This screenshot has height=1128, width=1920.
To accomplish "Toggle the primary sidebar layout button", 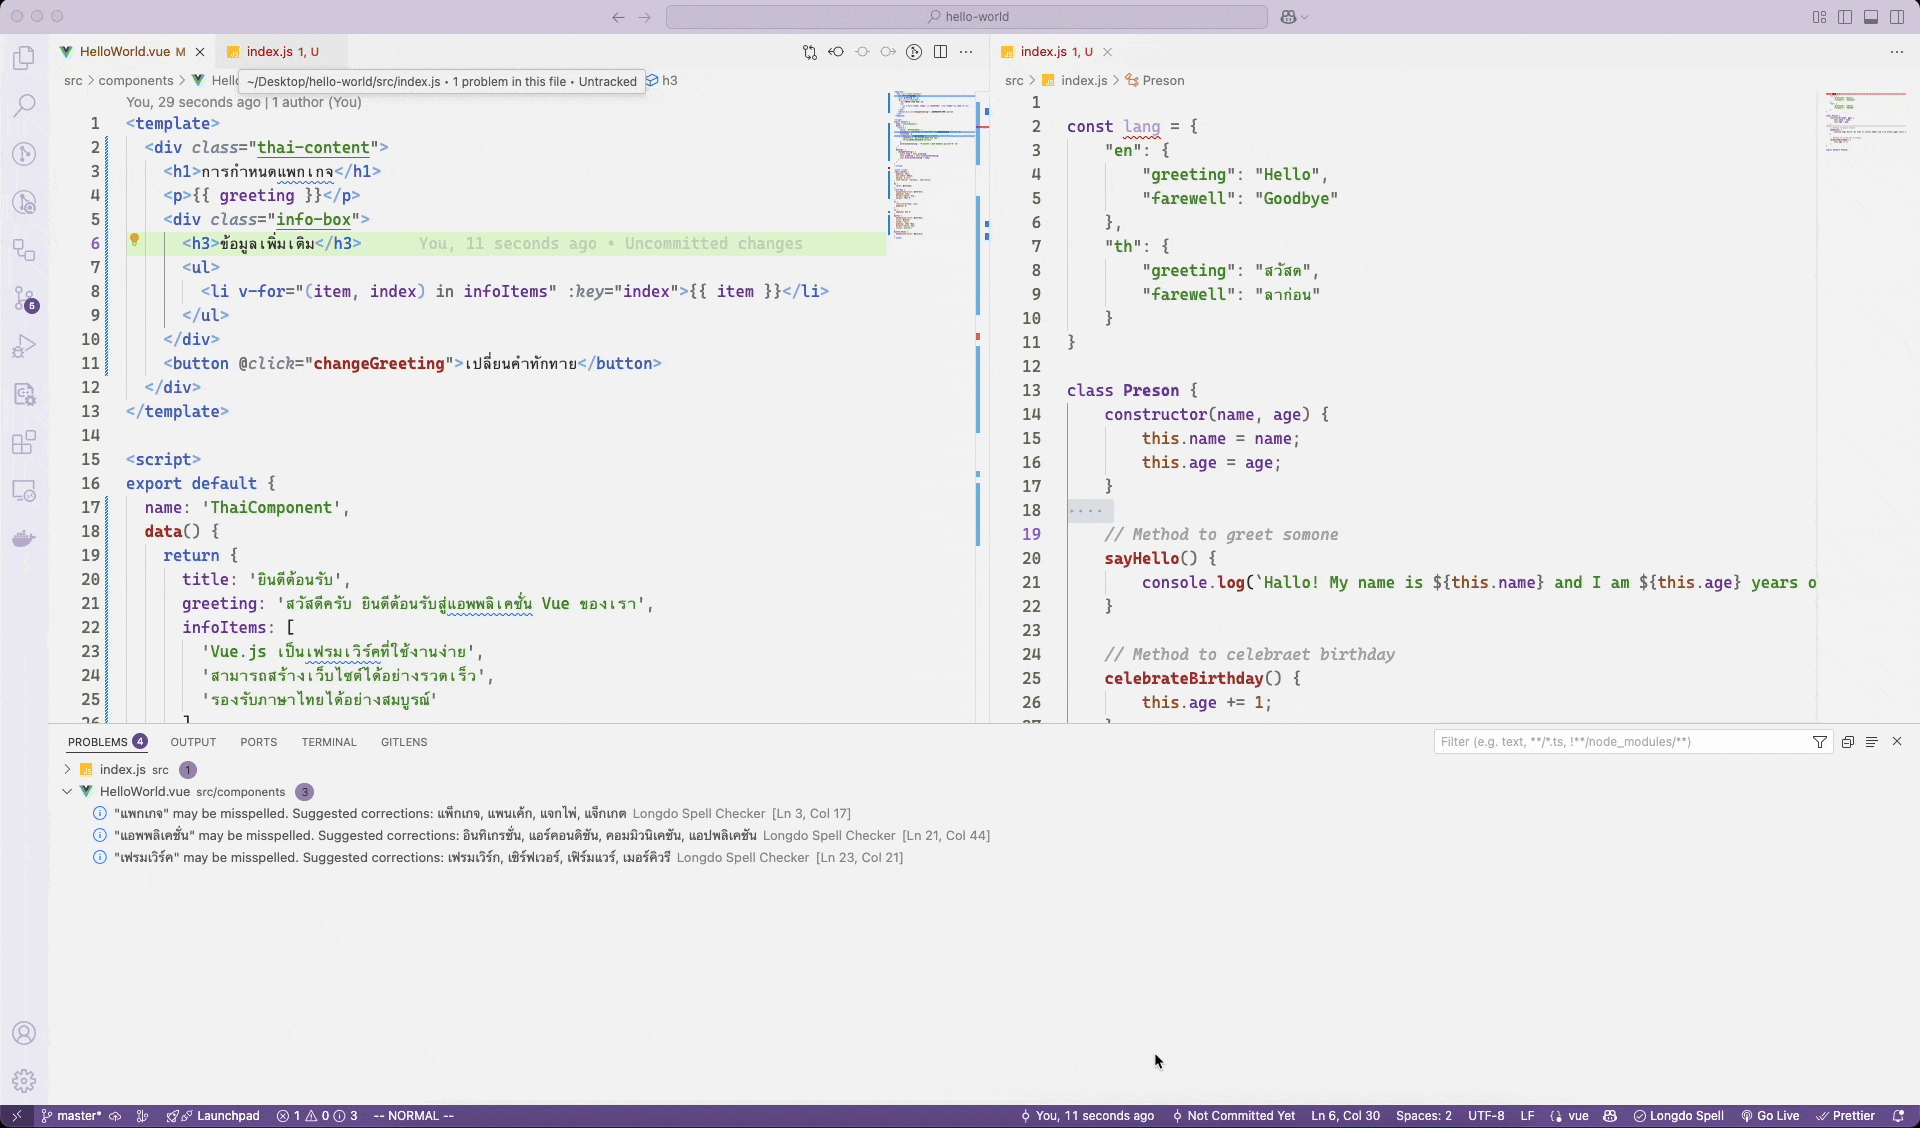I will pos(1845,17).
